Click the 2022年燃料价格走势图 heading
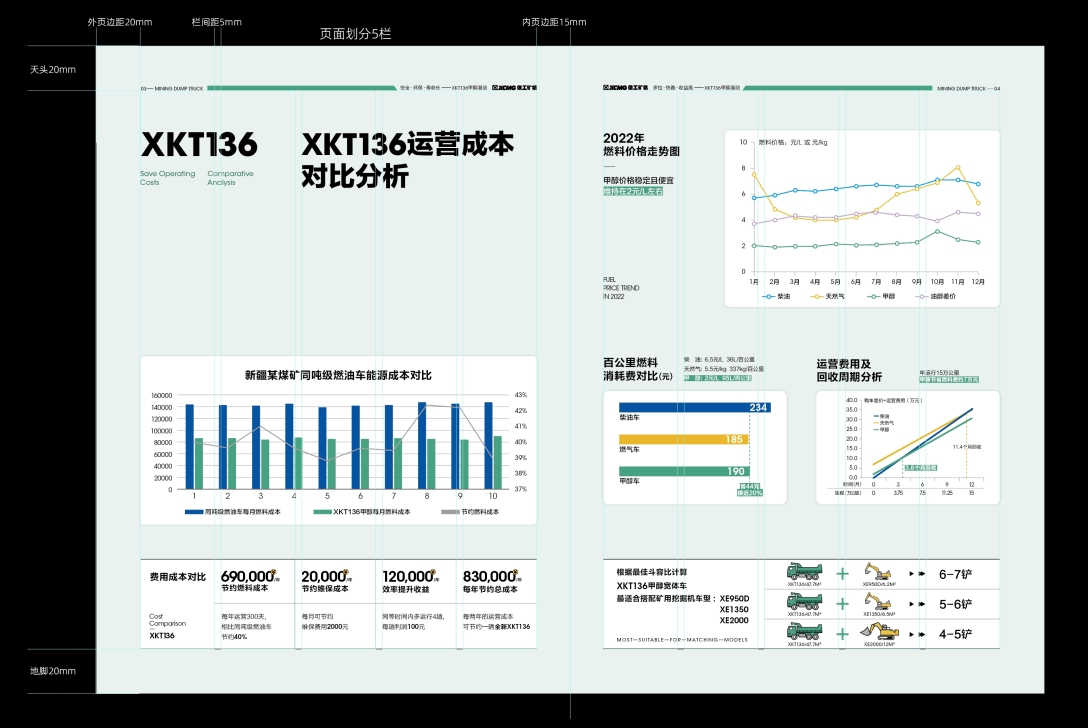The height and width of the screenshot is (728, 1088). 641,145
